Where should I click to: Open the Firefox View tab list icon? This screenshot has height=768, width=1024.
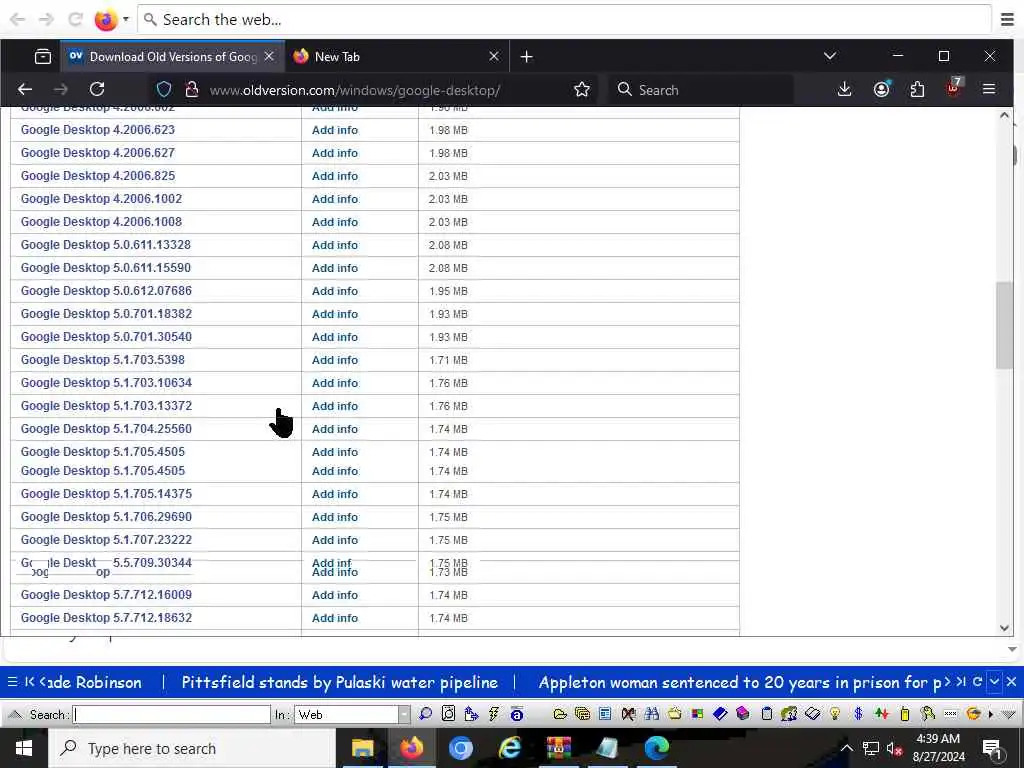point(43,57)
